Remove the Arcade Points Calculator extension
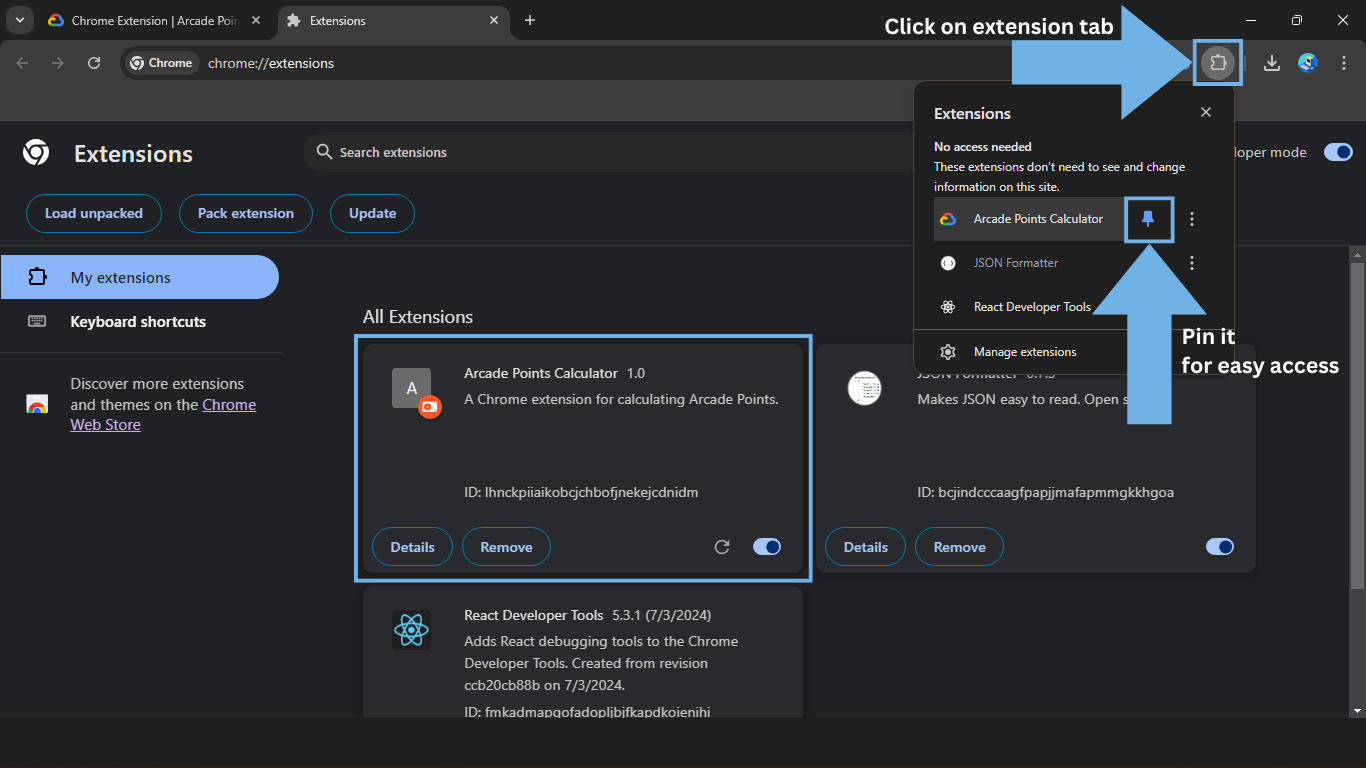Viewport: 1366px width, 768px height. [x=506, y=547]
